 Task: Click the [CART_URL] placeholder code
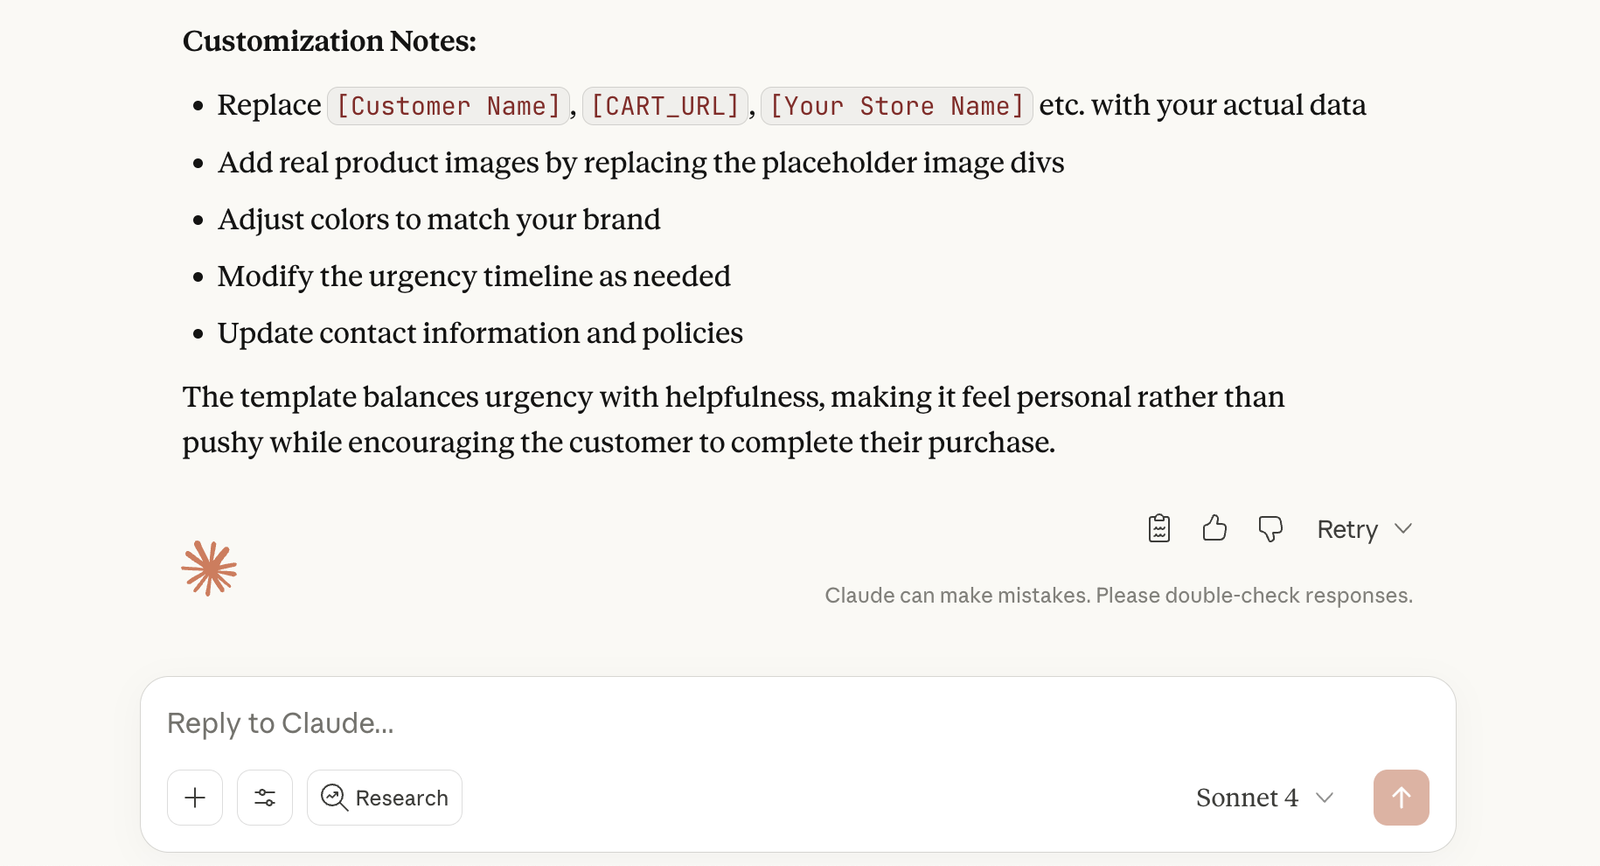pos(665,106)
